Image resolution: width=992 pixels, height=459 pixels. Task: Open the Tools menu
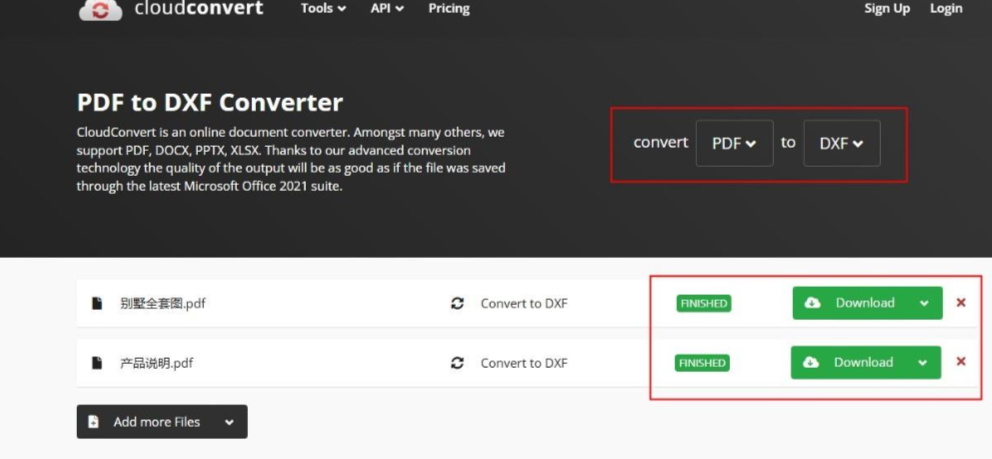coord(323,9)
